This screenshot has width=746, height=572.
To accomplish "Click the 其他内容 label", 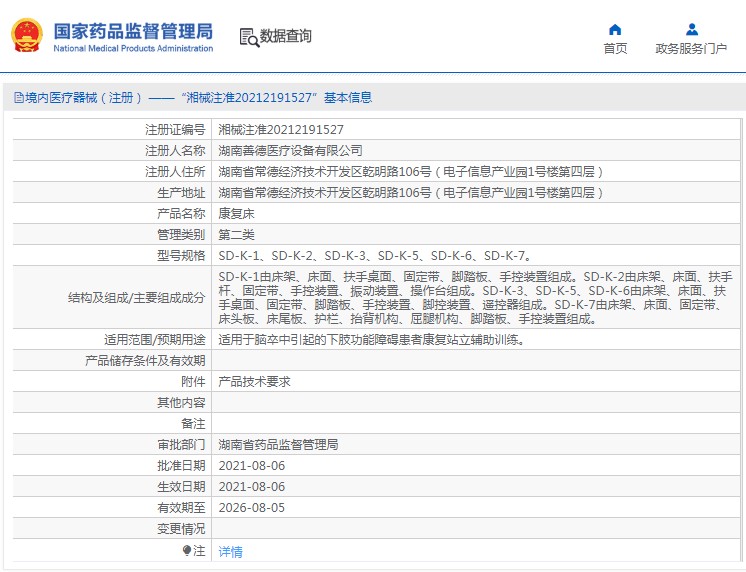I will pyautogui.click(x=181, y=403).
